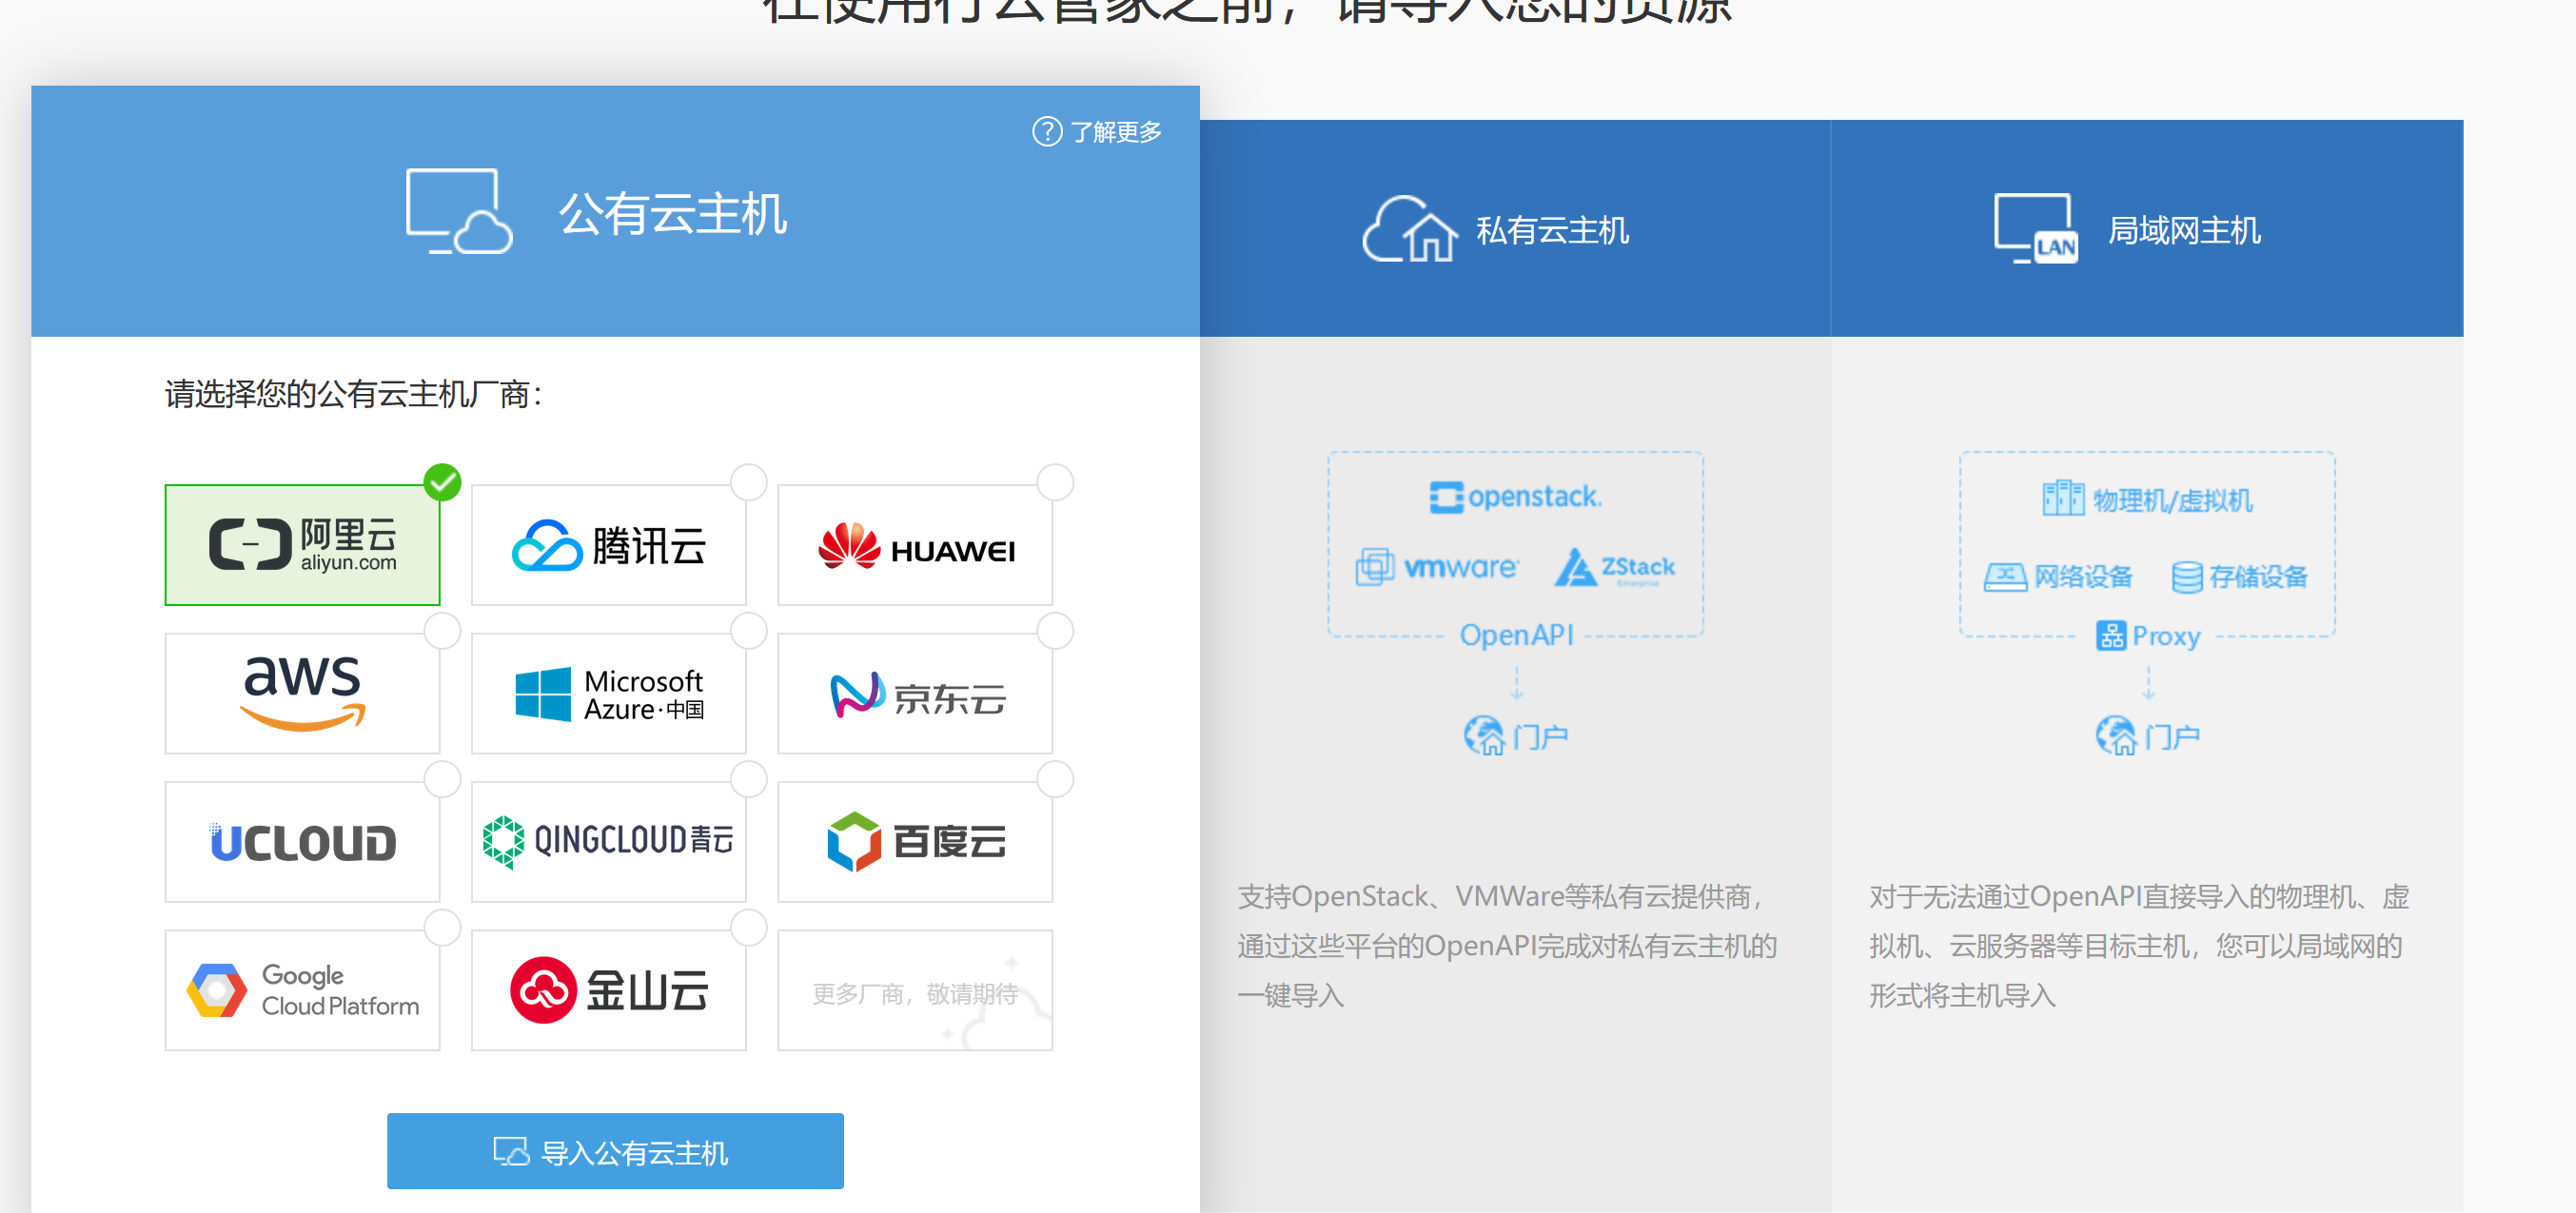Click the vmware logo

pyautogui.click(x=1437, y=567)
